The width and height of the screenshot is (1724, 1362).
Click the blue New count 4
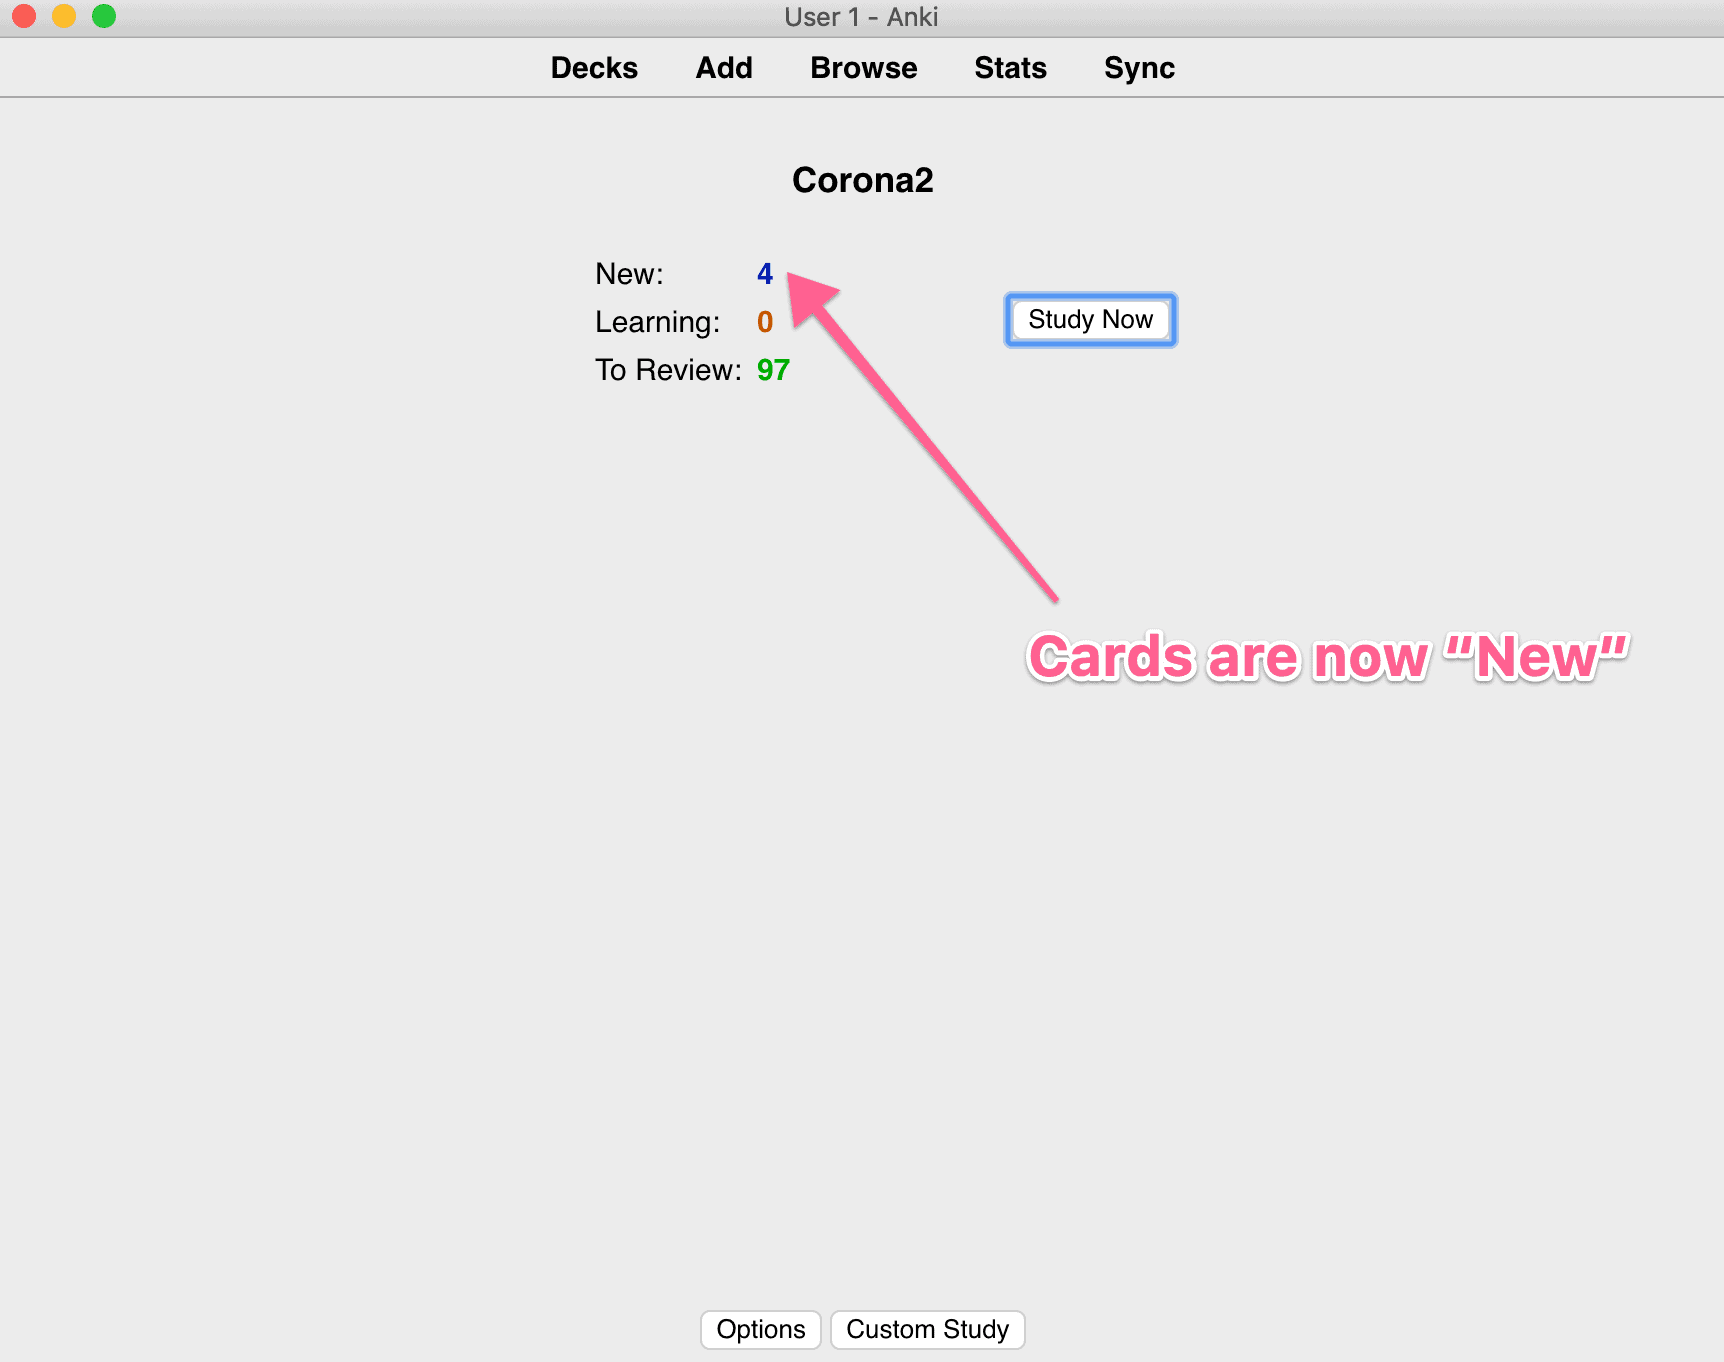click(x=765, y=273)
